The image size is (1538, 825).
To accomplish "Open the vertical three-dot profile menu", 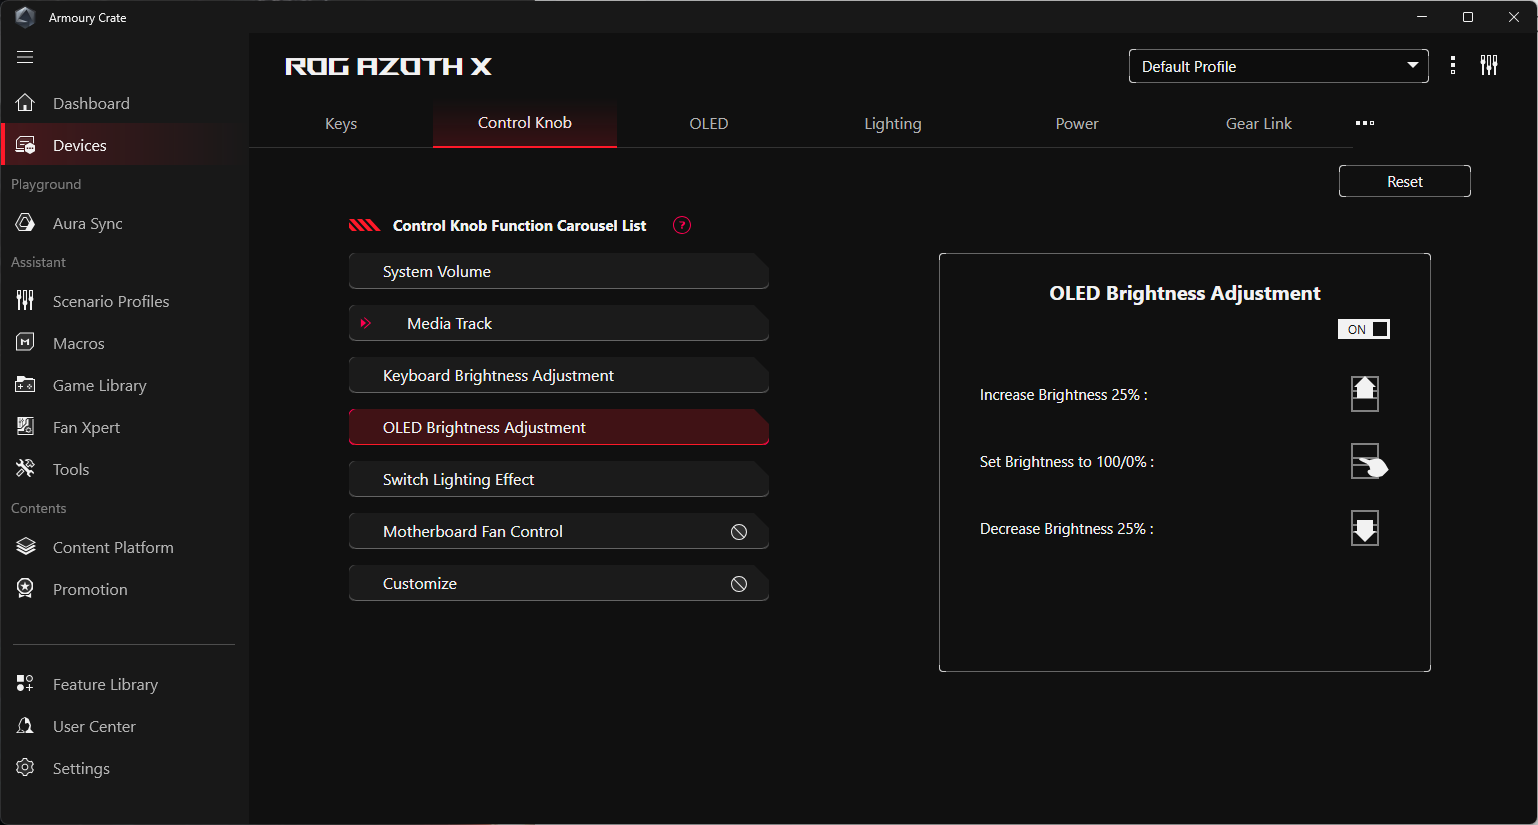I will tap(1453, 66).
